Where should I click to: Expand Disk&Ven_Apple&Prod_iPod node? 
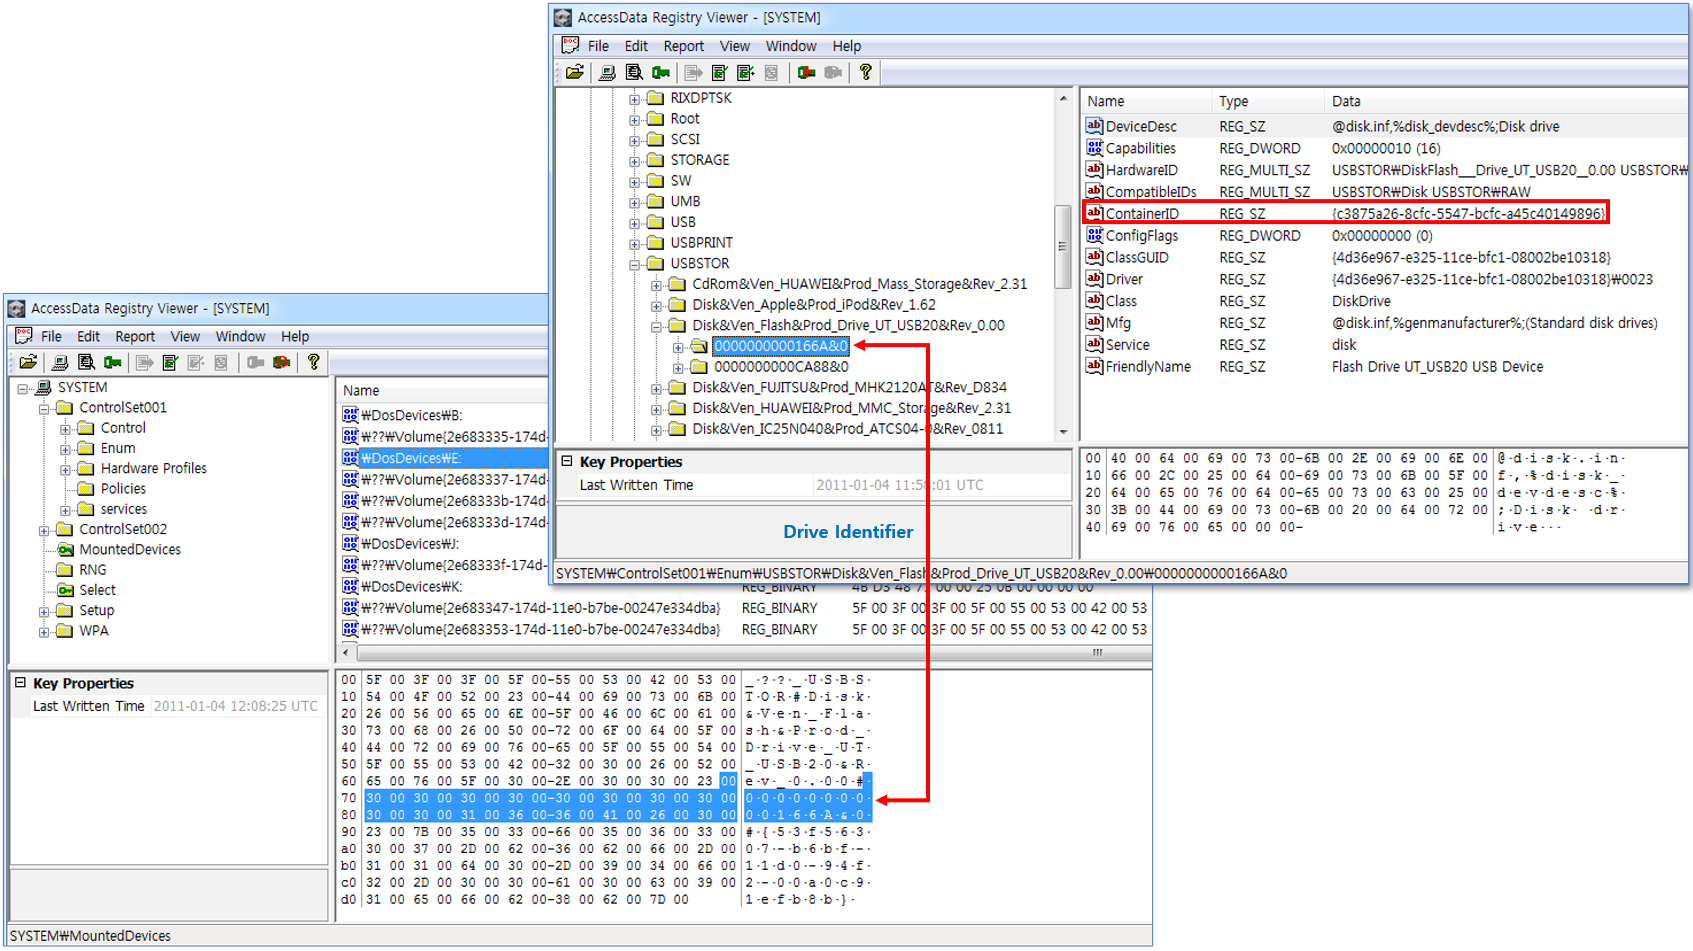point(656,305)
